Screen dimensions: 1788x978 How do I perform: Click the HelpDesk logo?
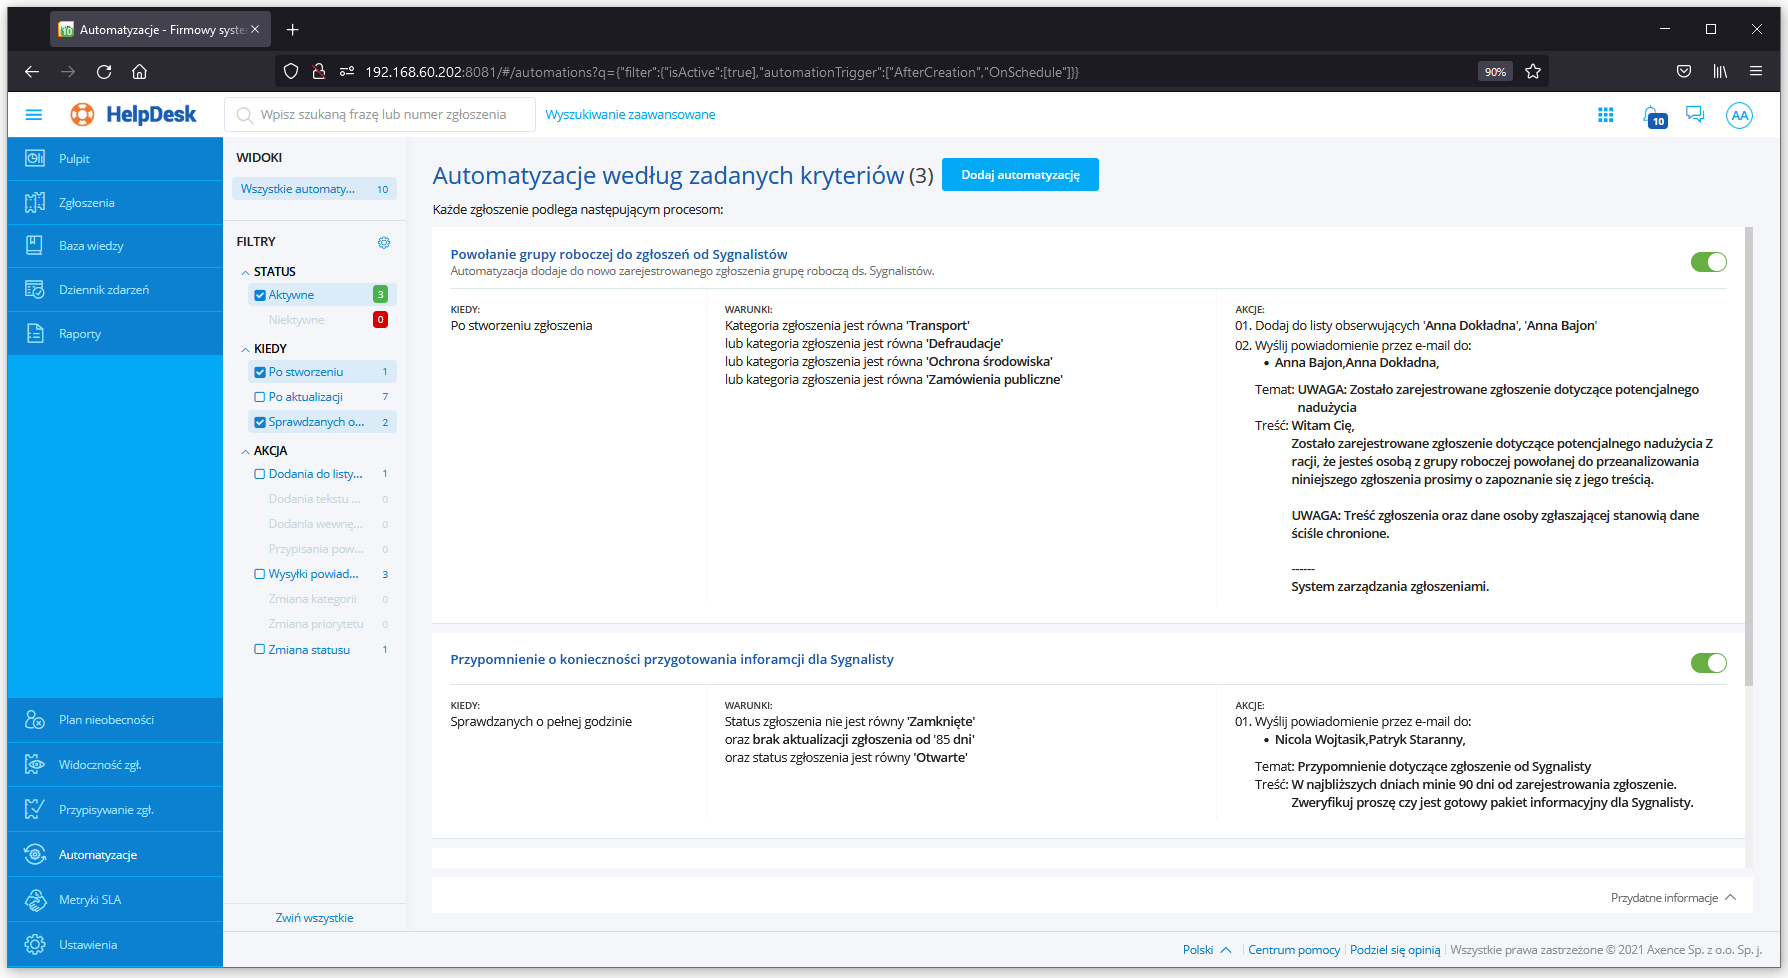(134, 115)
